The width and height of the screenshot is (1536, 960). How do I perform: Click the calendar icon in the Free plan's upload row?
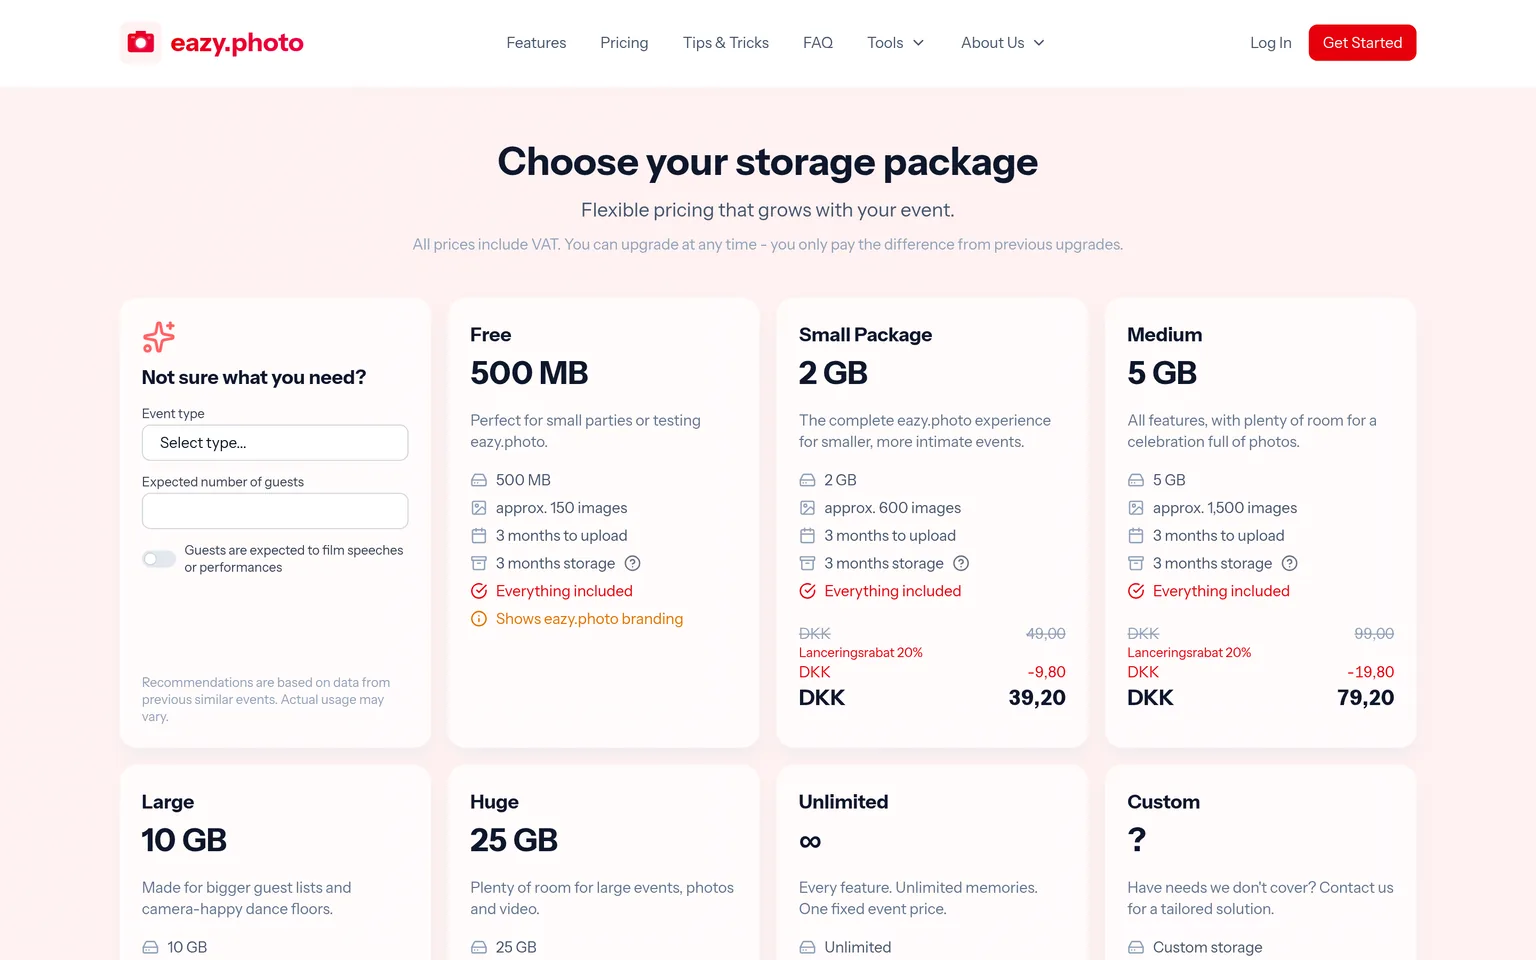[x=479, y=536]
